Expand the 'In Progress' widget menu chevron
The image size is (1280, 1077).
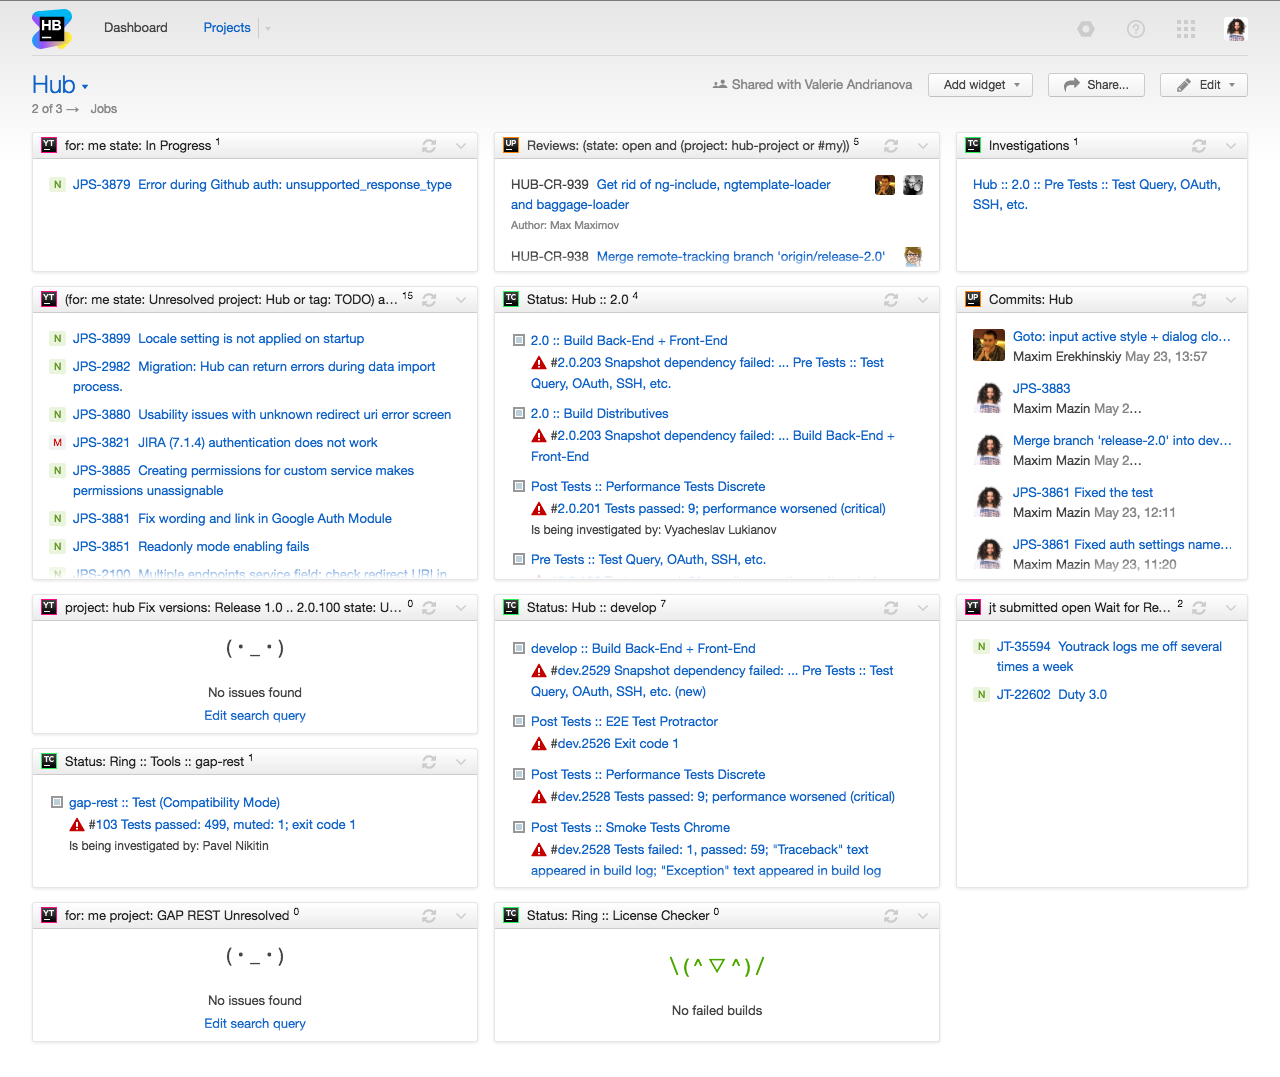pyautogui.click(x=461, y=146)
